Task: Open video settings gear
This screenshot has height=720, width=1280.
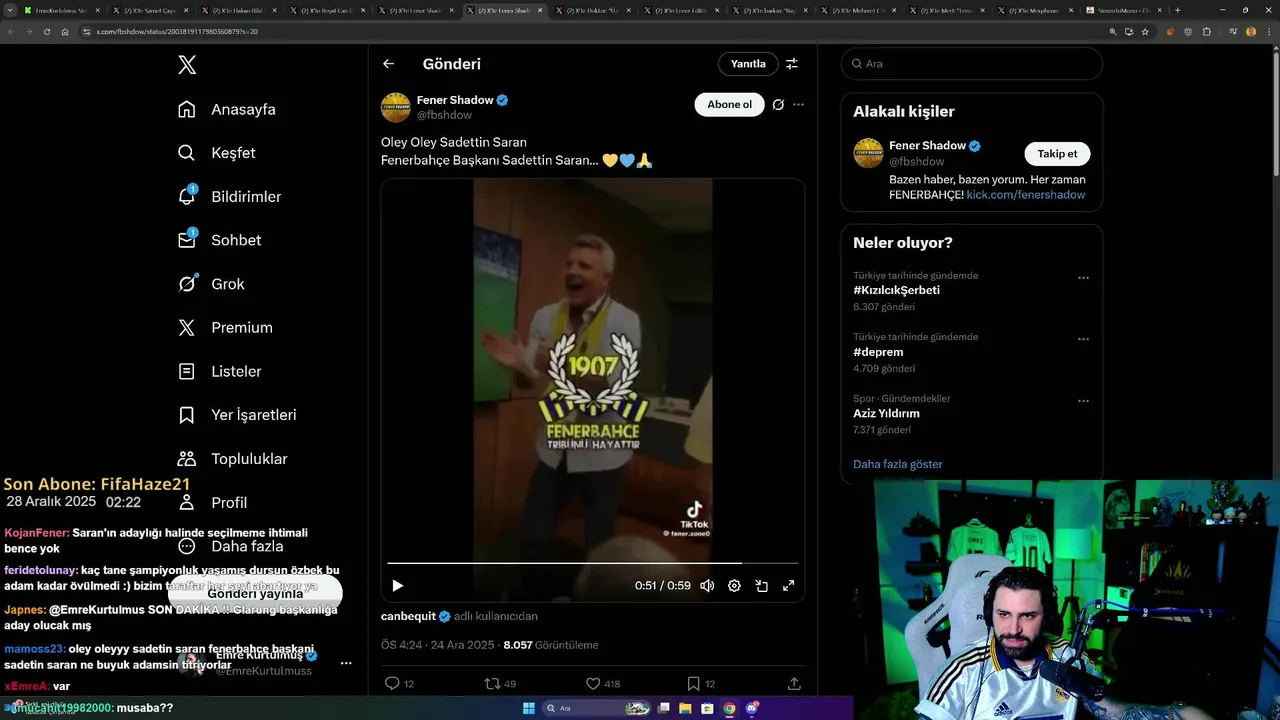Action: (734, 586)
